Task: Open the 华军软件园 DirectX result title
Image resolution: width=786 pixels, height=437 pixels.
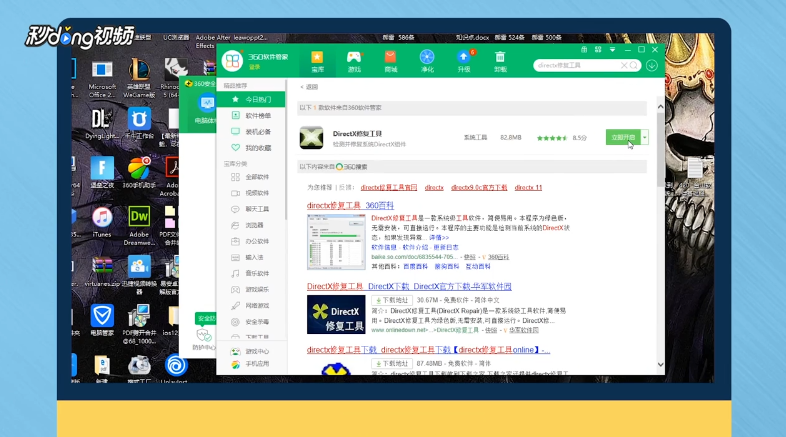Action: 409,287
